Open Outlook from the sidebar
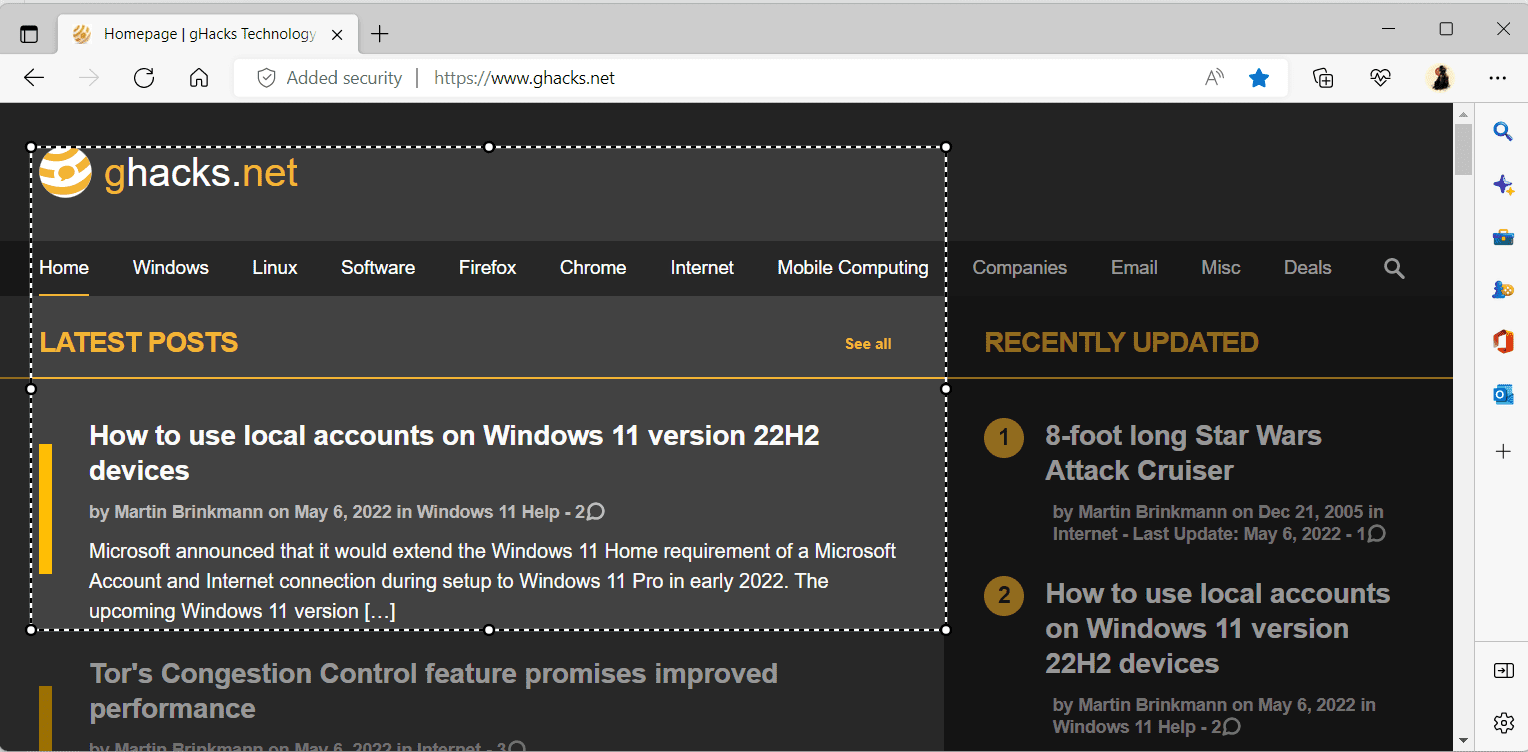1528x752 pixels. 1503,394
